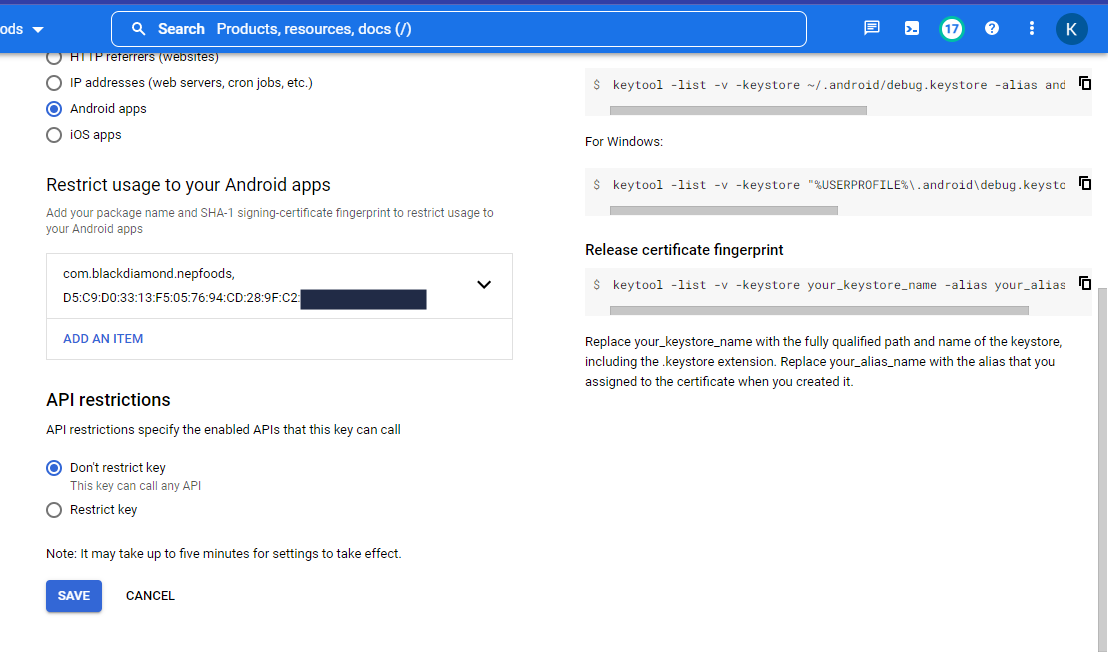Select the iOS apps restriction option
1108x654 pixels.
(x=54, y=134)
